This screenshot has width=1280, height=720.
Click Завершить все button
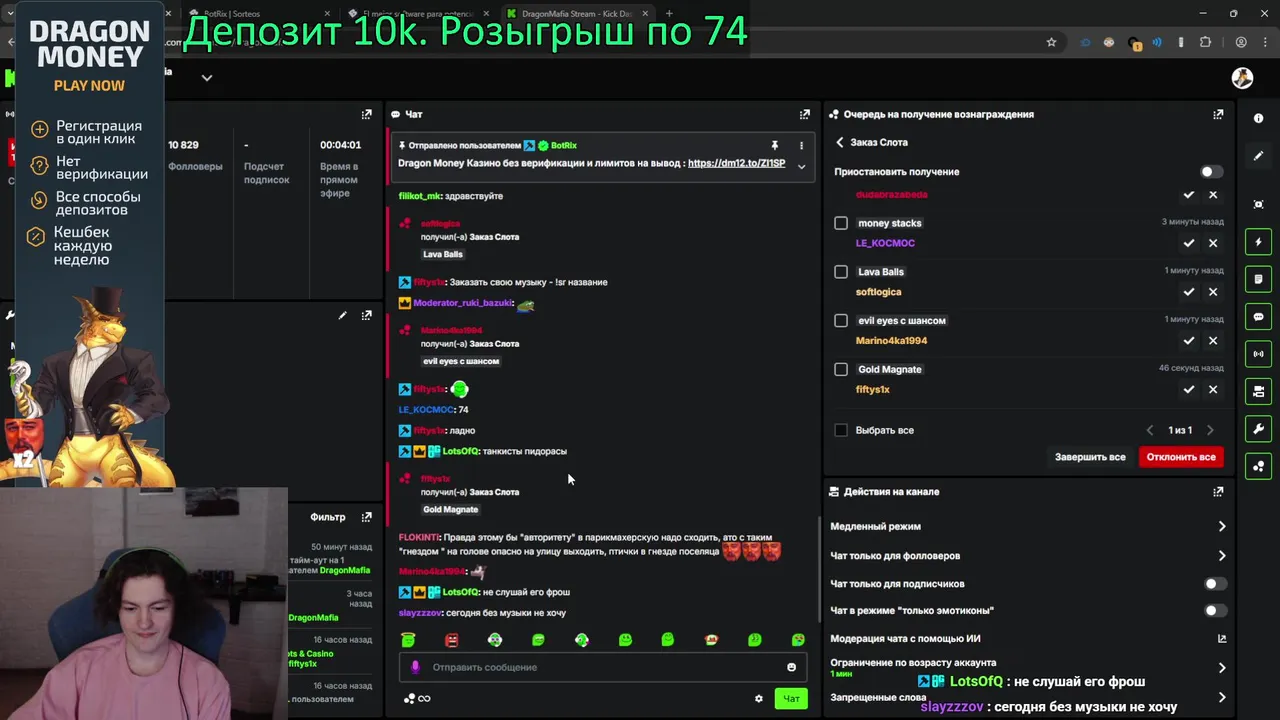(1090, 457)
